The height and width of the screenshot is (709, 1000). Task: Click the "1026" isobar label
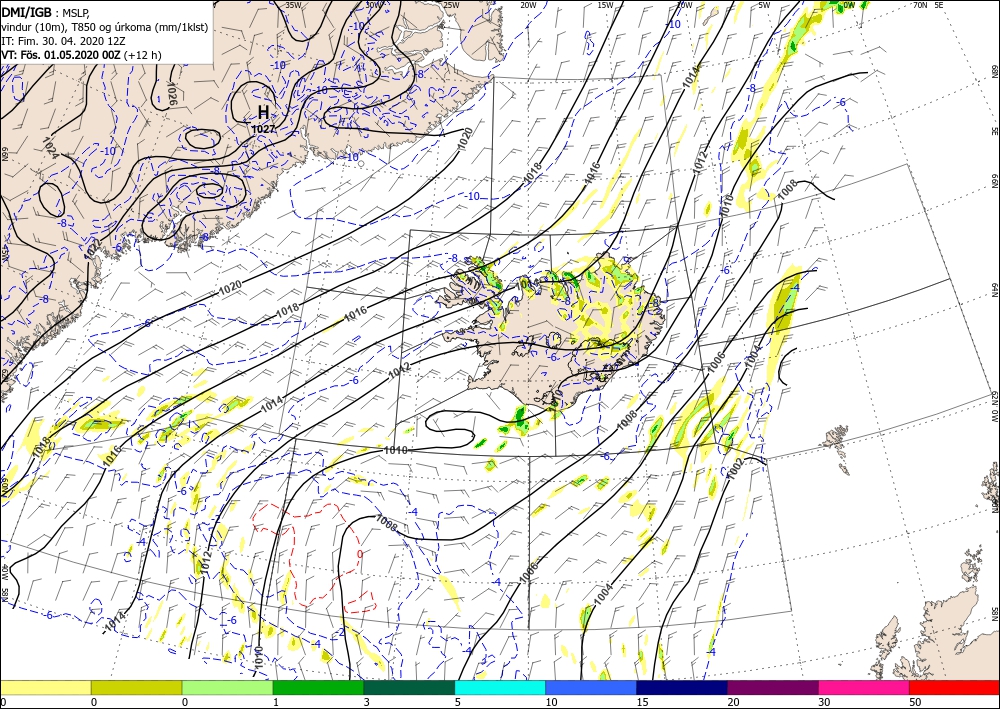[171, 93]
